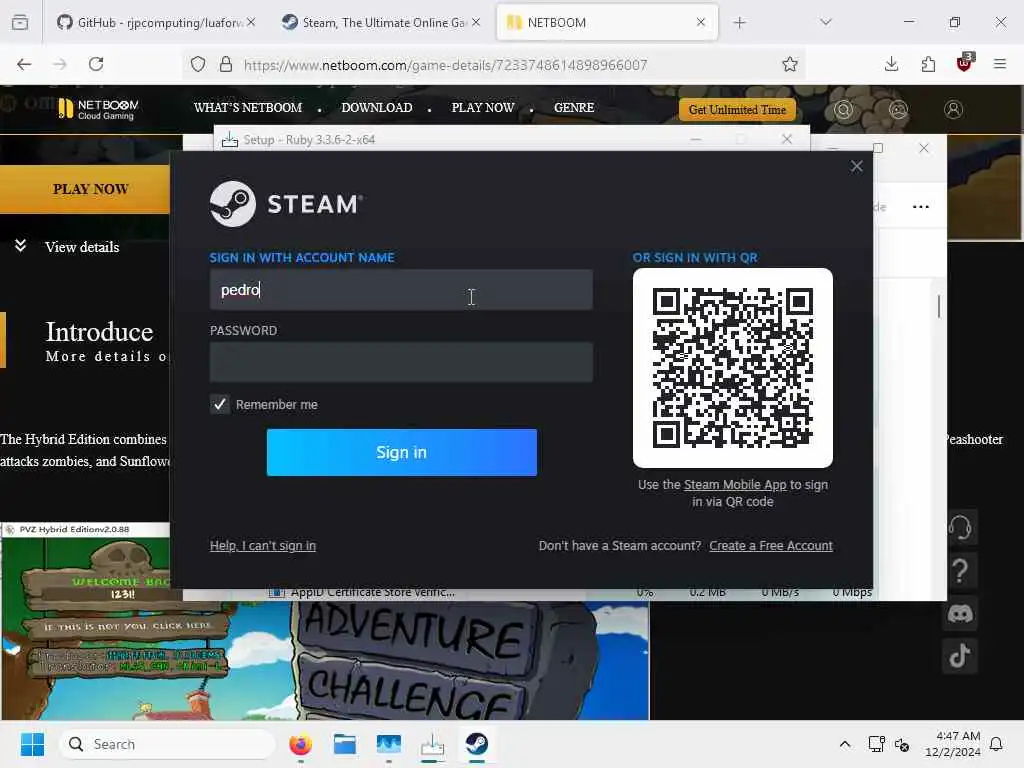Open the Windows Start menu

click(x=32, y=744)
